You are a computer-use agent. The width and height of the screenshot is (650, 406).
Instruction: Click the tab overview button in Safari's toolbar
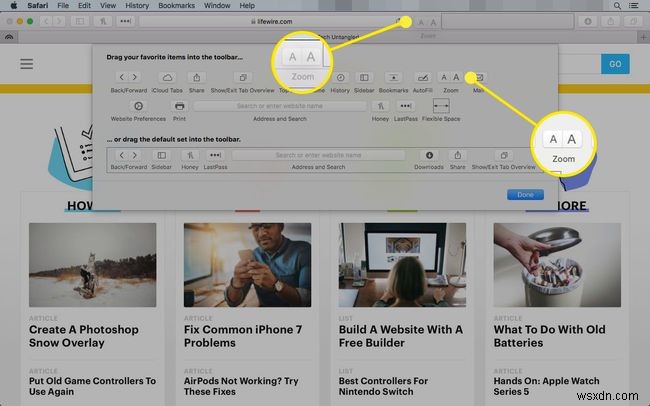(x=633, y=21)
